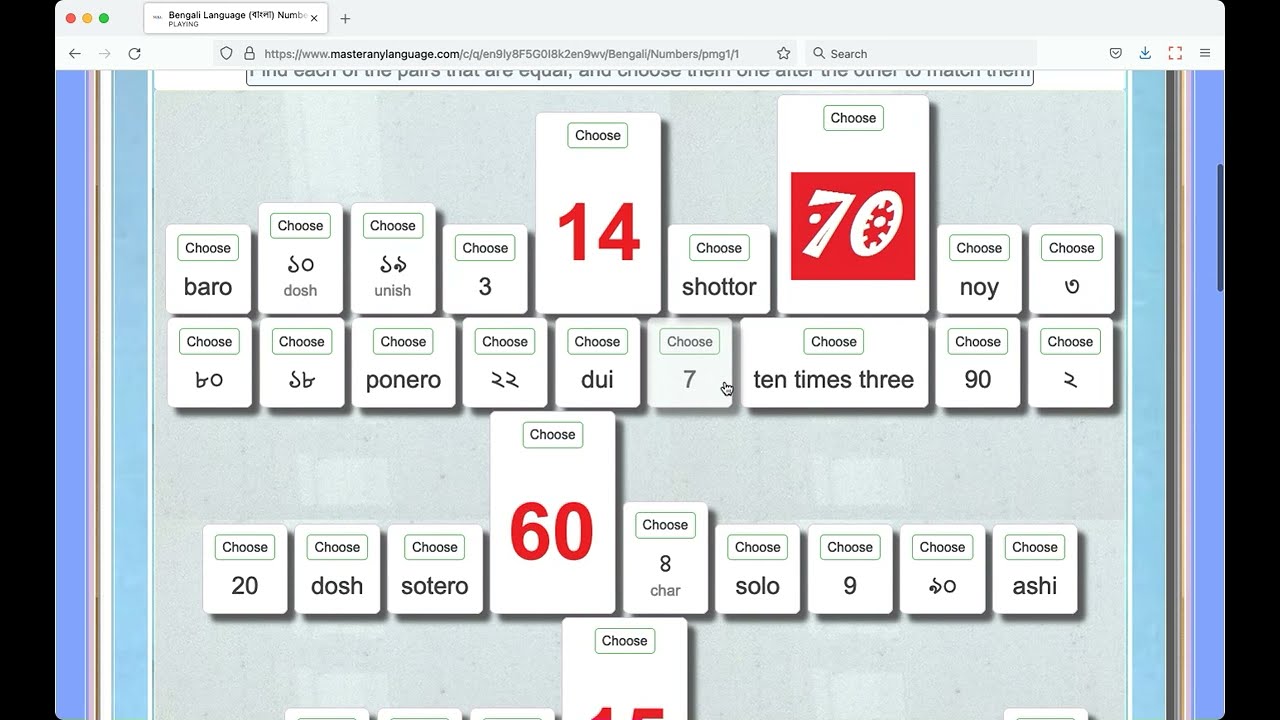Choose the red 70 image card

coord(853,117)
